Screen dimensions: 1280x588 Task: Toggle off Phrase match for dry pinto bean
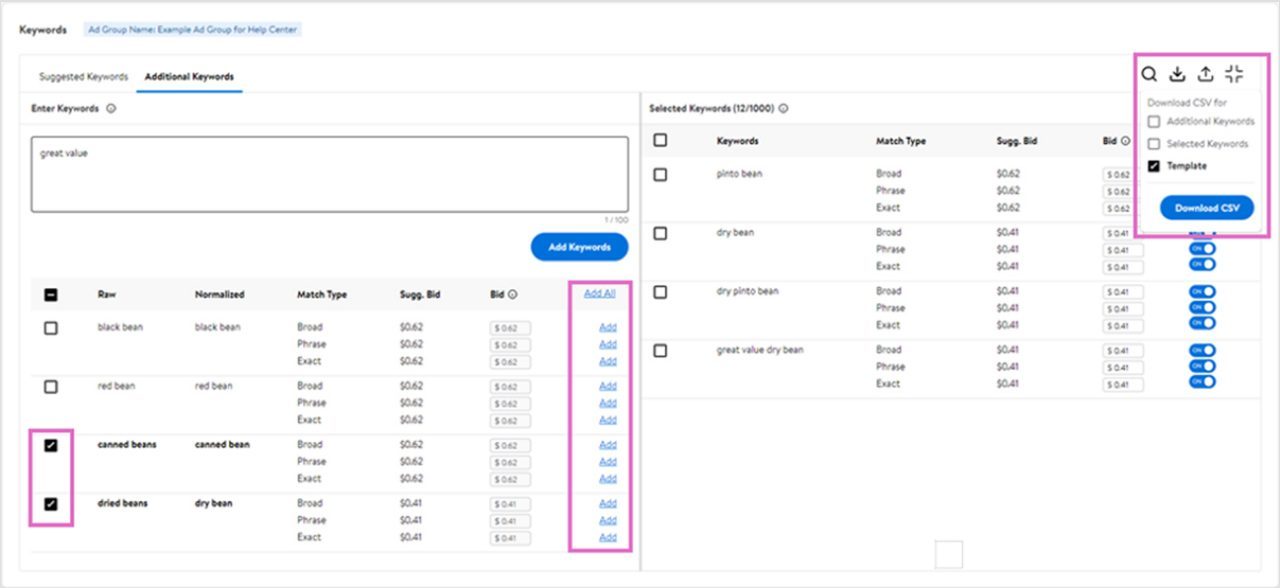click(x=1200, y=308)
